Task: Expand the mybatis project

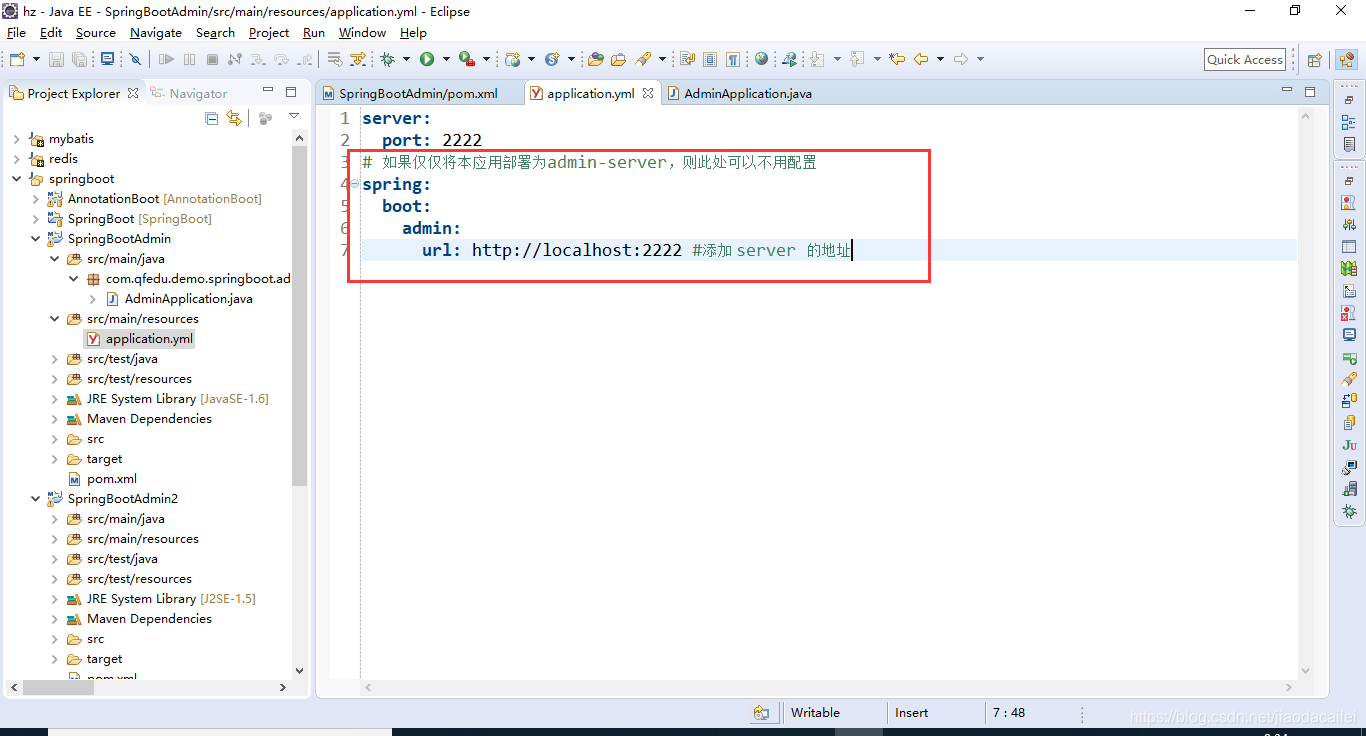Action: (x=16, y=139)
